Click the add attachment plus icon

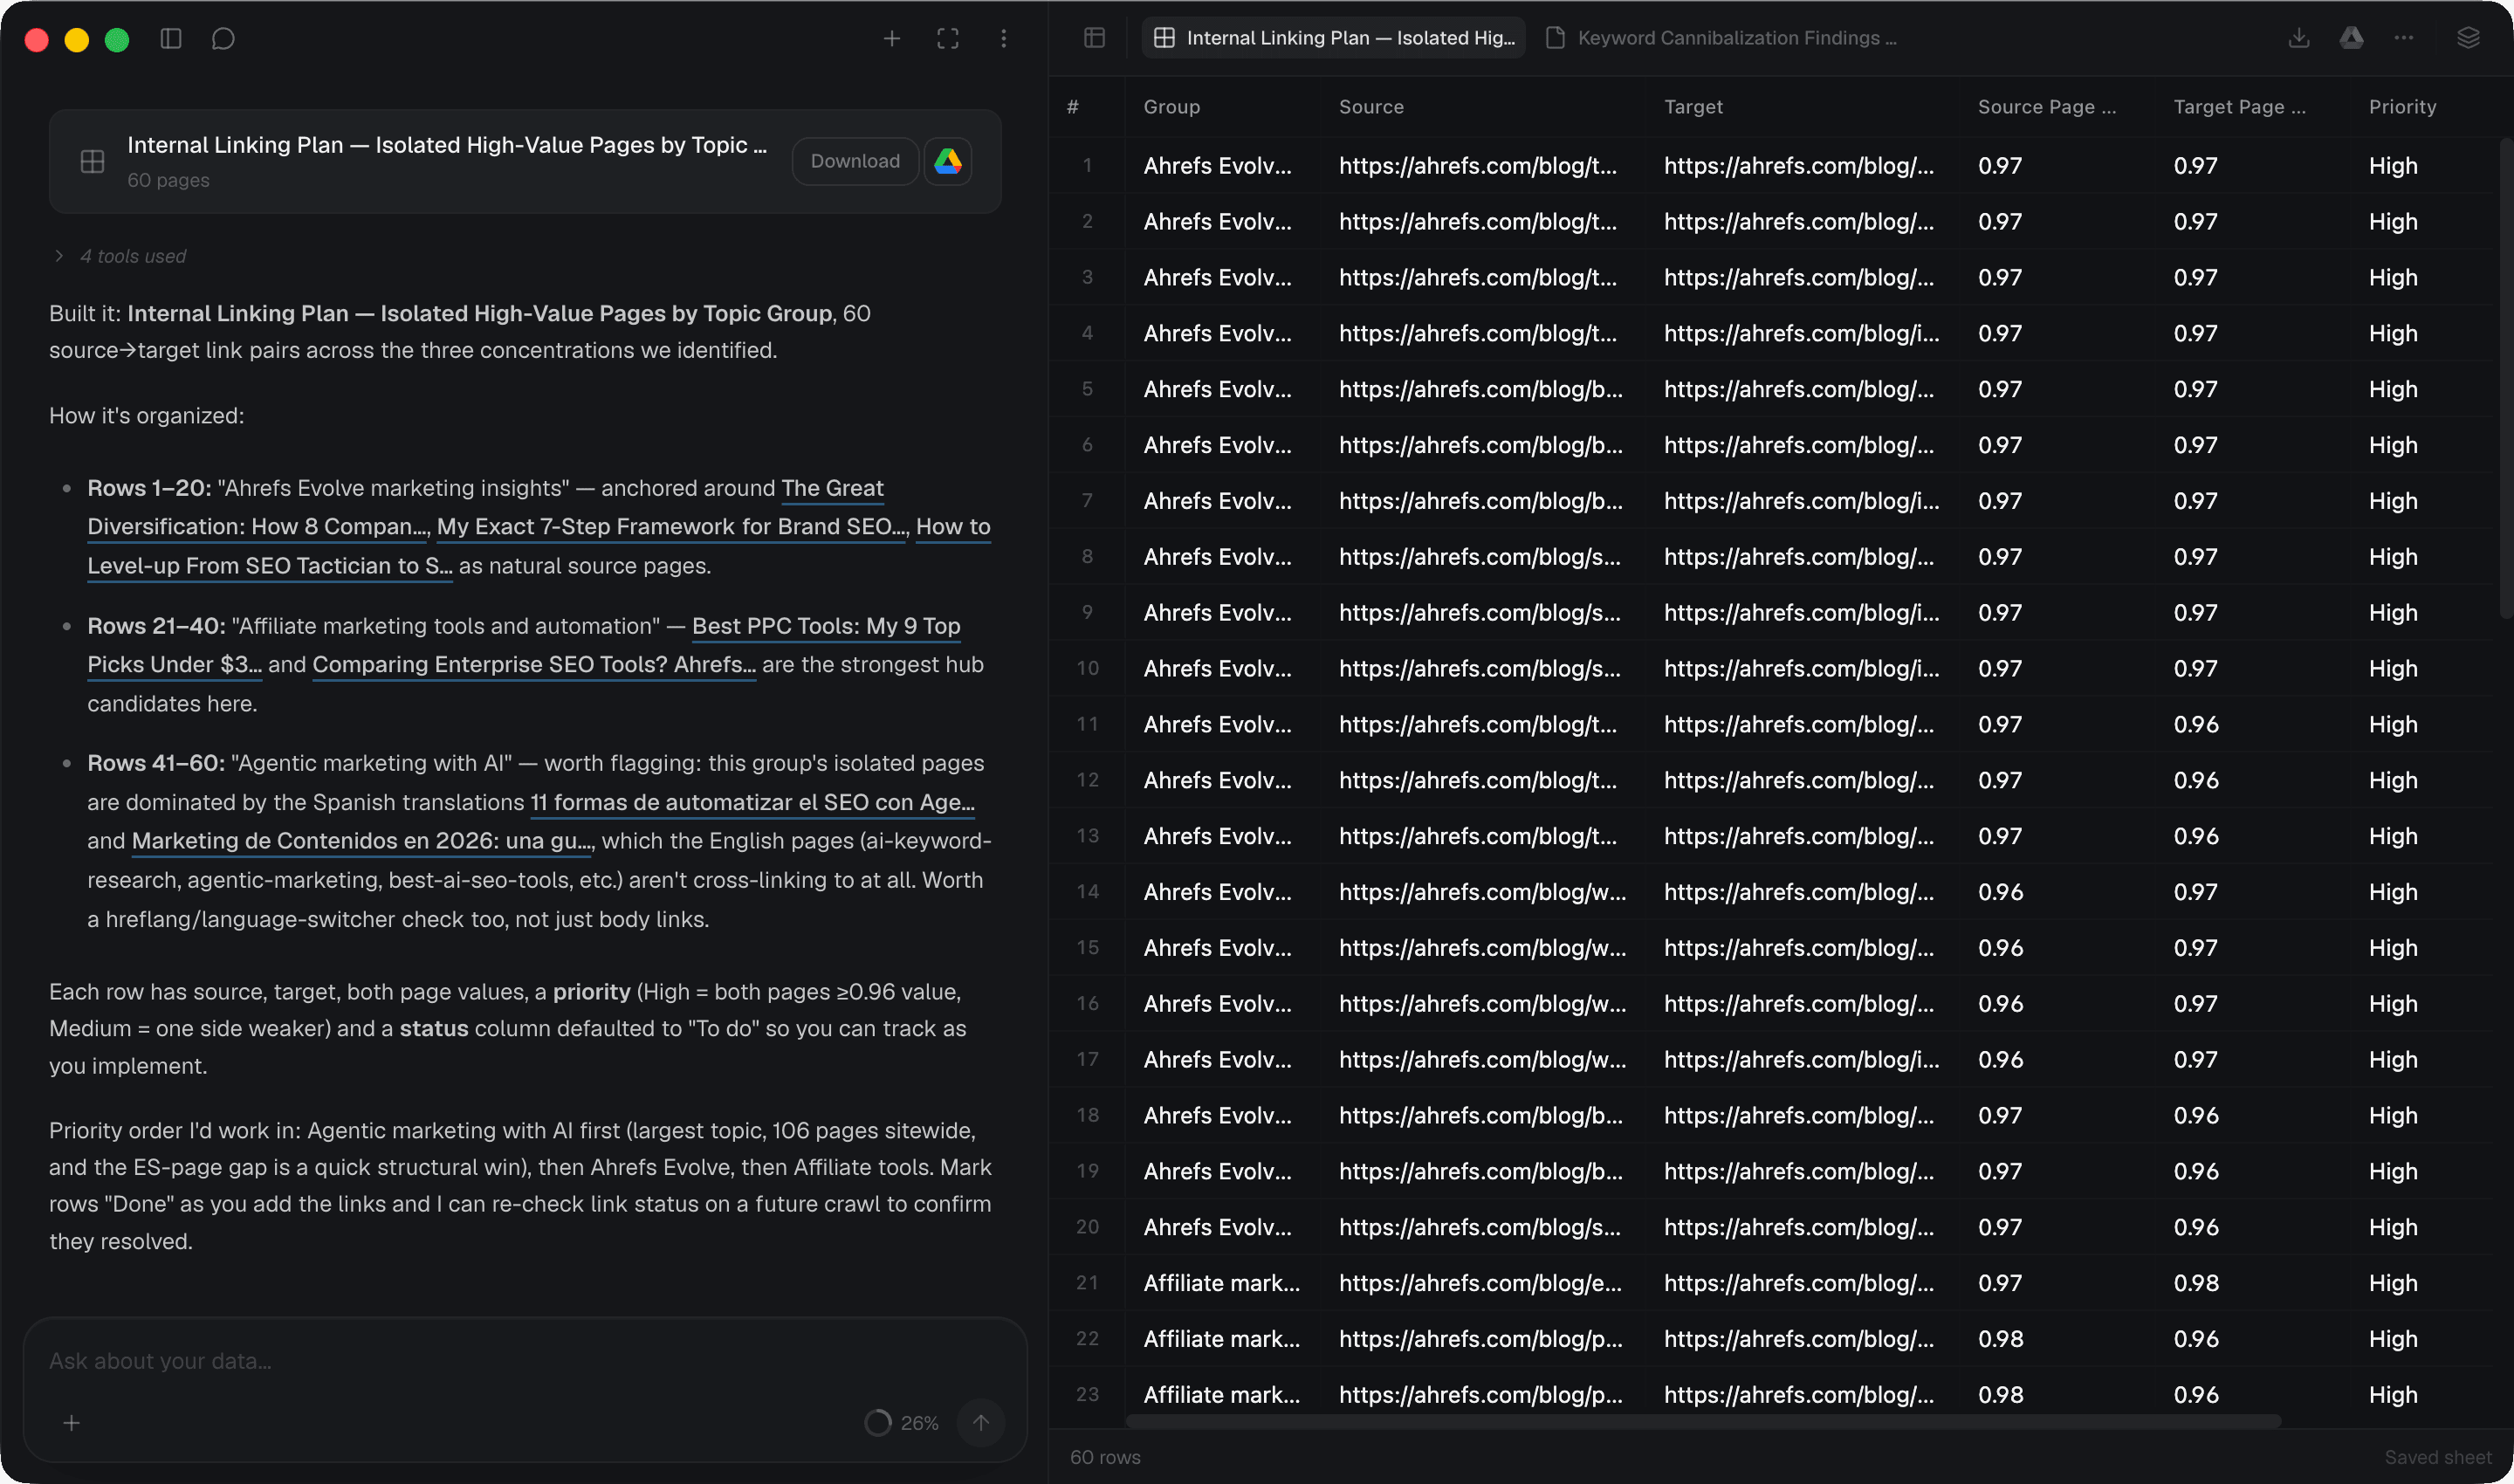pyautogui.click(x=71, y=1422)
